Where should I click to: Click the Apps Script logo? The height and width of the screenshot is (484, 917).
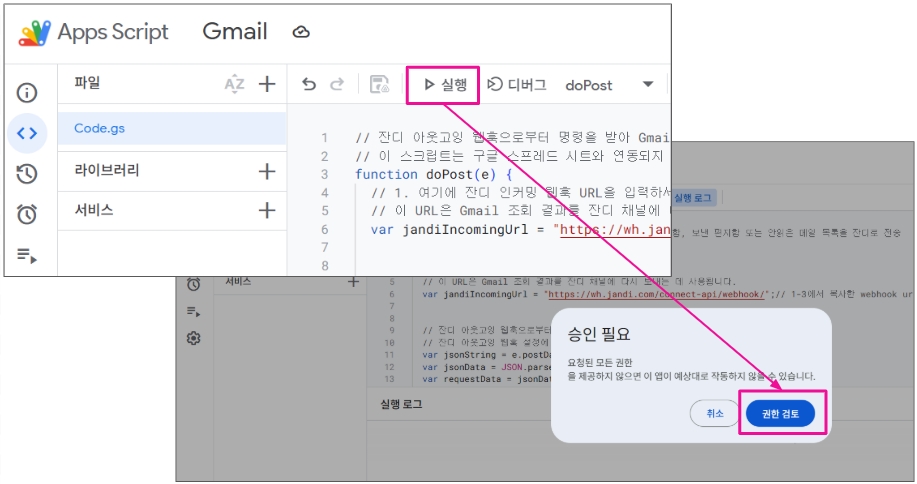pos(34,32)
